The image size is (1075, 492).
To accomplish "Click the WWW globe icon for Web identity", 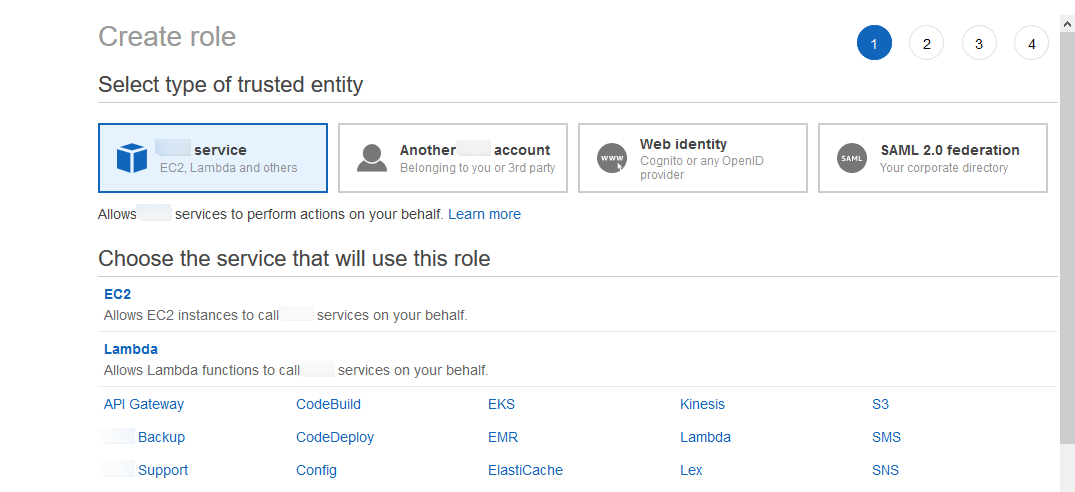I will click(612, 158).
